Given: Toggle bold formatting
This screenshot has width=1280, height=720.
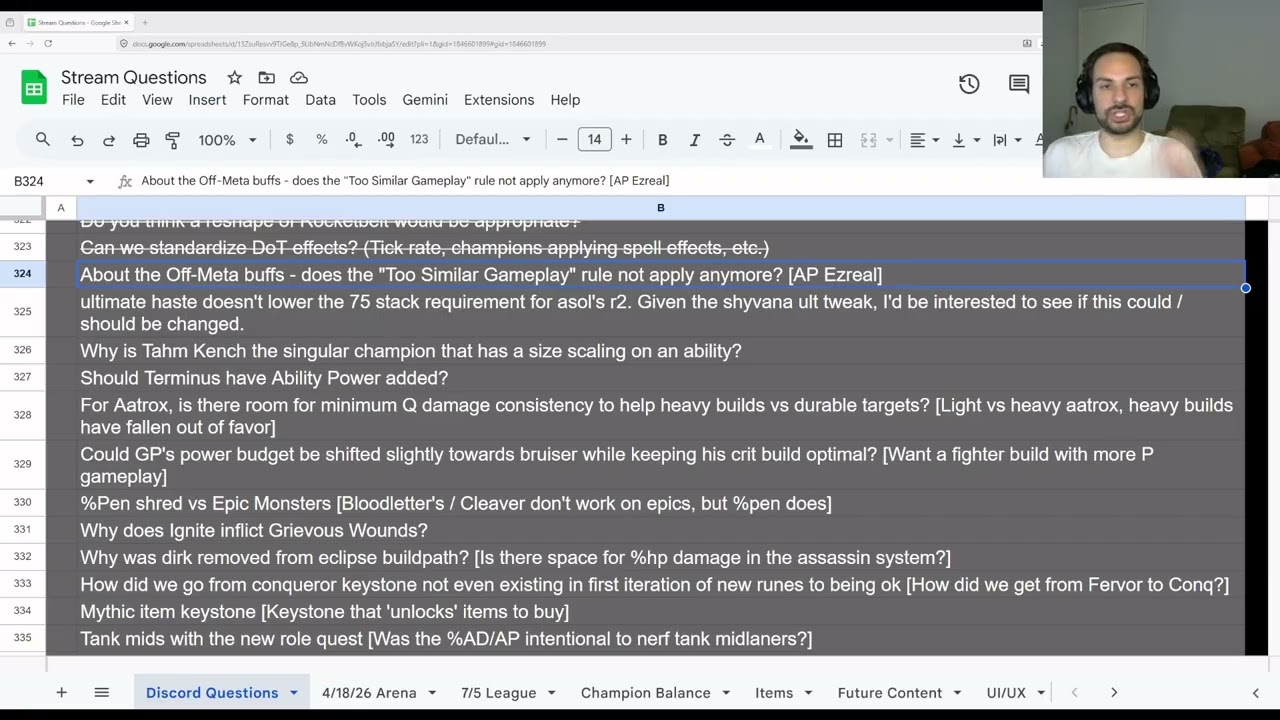Looking at the screenshot, I should (x=662, y=140).
